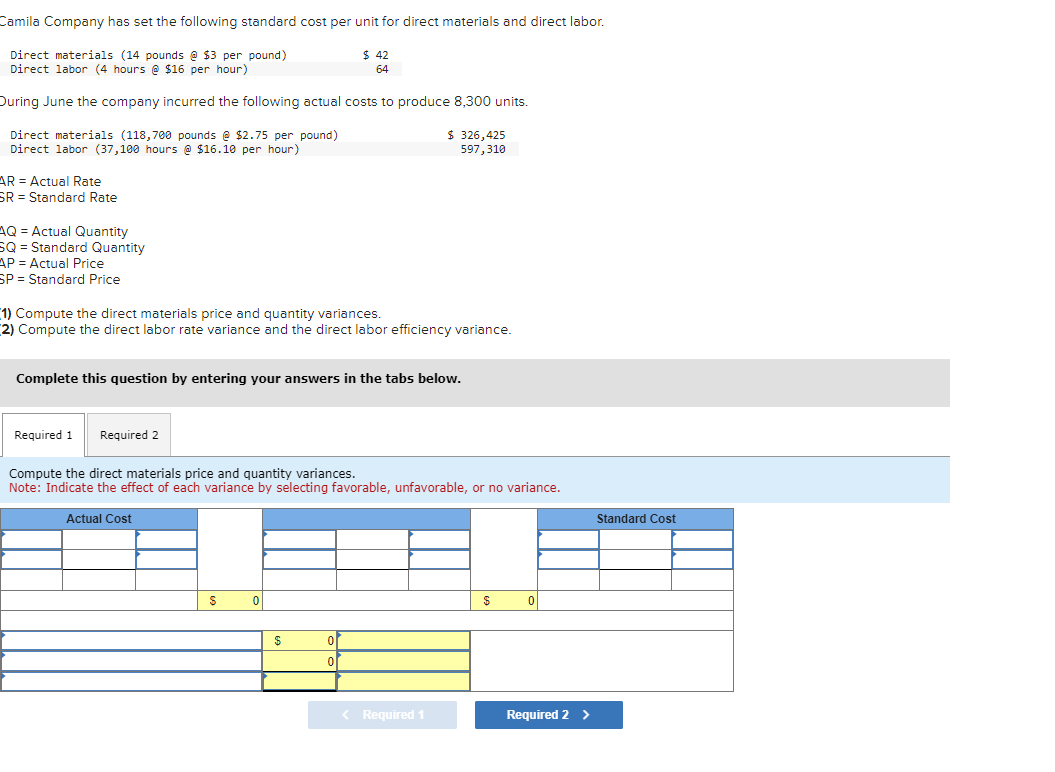Open second-row left dropdown under Actual Cost
The height and width of the screenshot is (772, 1055).
click(32, 559)
